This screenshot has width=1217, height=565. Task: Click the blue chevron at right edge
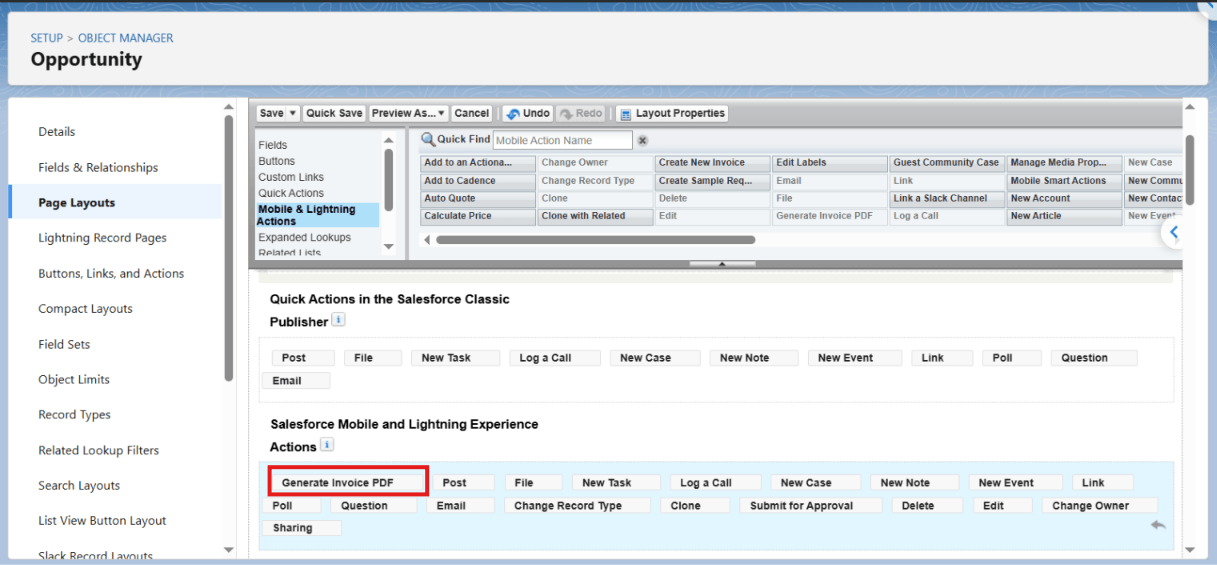[1174, 232]
